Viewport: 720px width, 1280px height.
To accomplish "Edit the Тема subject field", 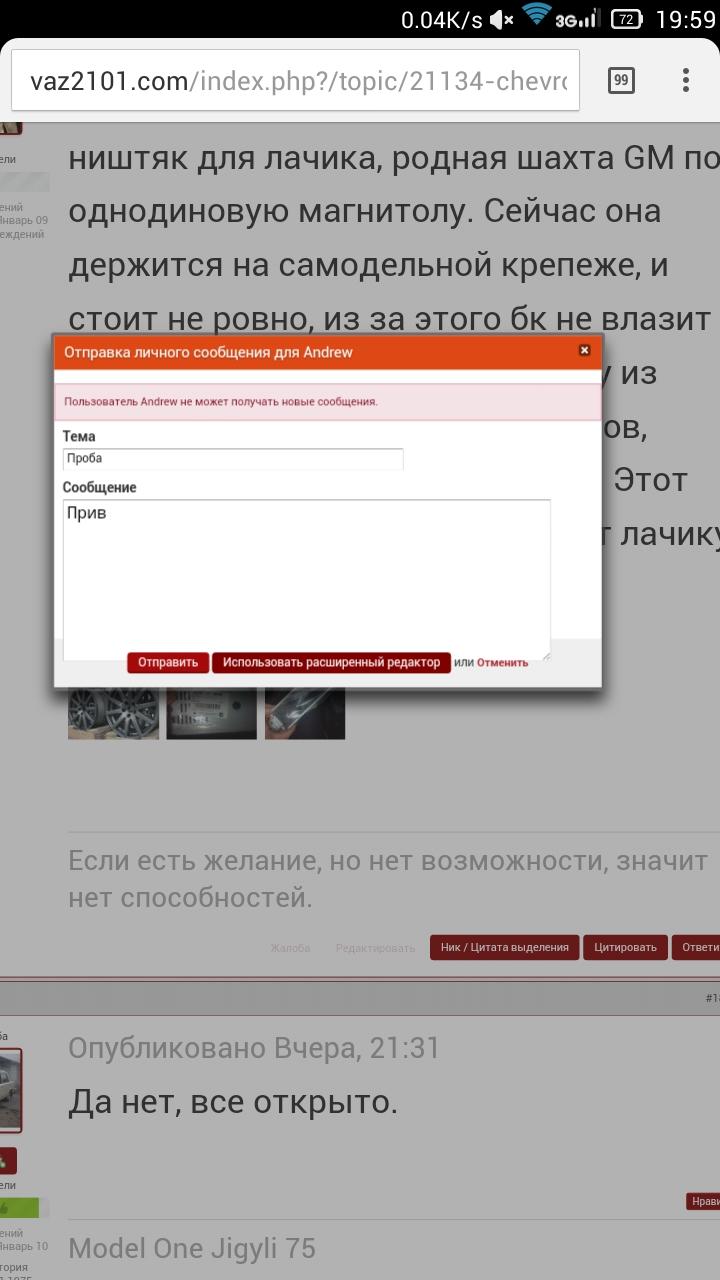I will (x=233, y=458).
